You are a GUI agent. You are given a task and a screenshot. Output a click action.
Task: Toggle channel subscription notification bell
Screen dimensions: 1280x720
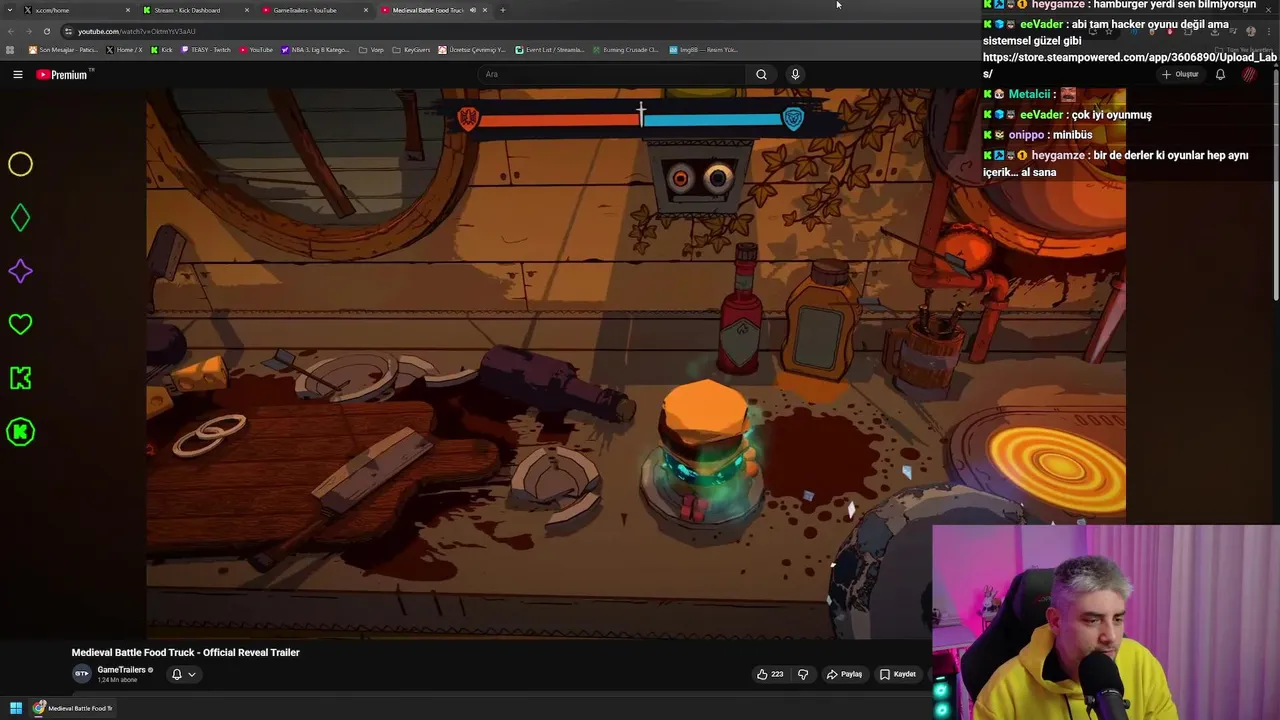coord(176,674)
